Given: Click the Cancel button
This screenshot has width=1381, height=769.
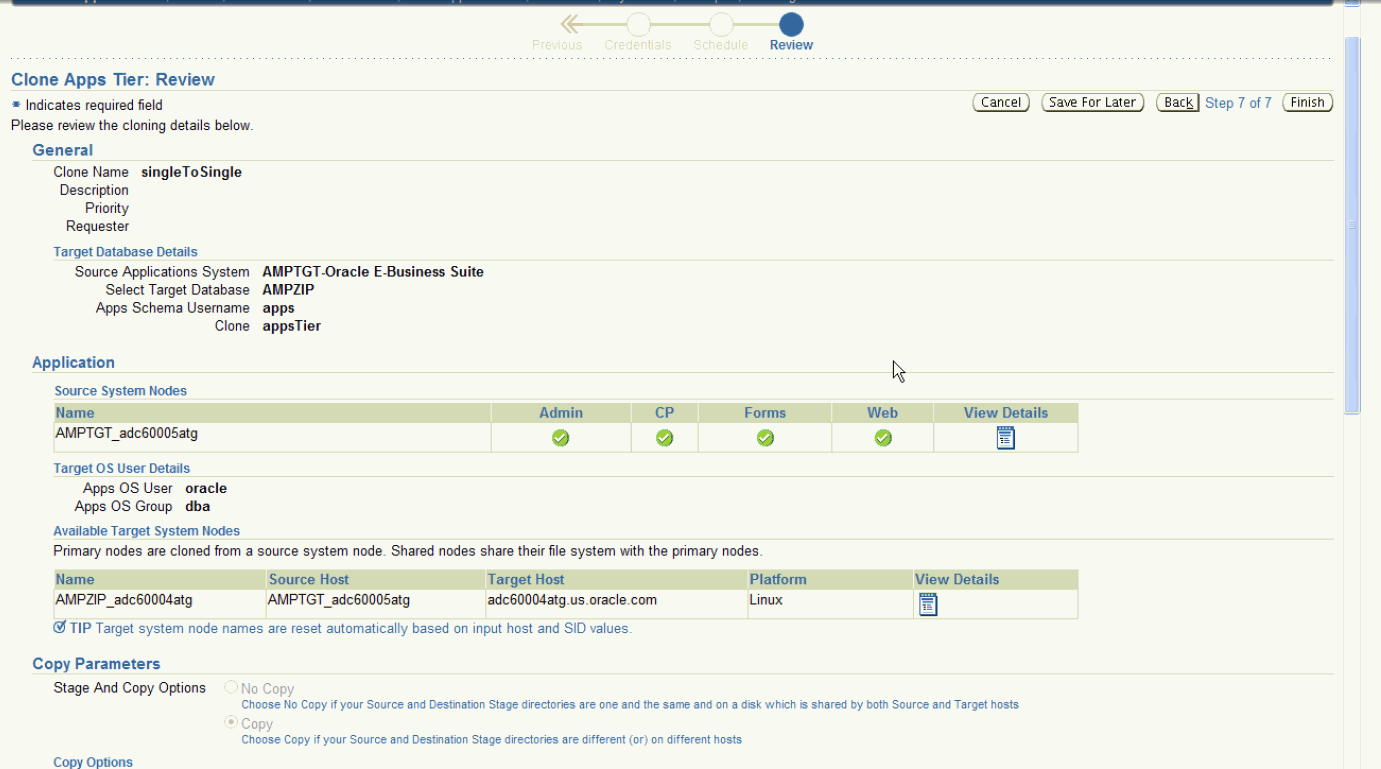Looking at the screenshot, I should 1001,103.
